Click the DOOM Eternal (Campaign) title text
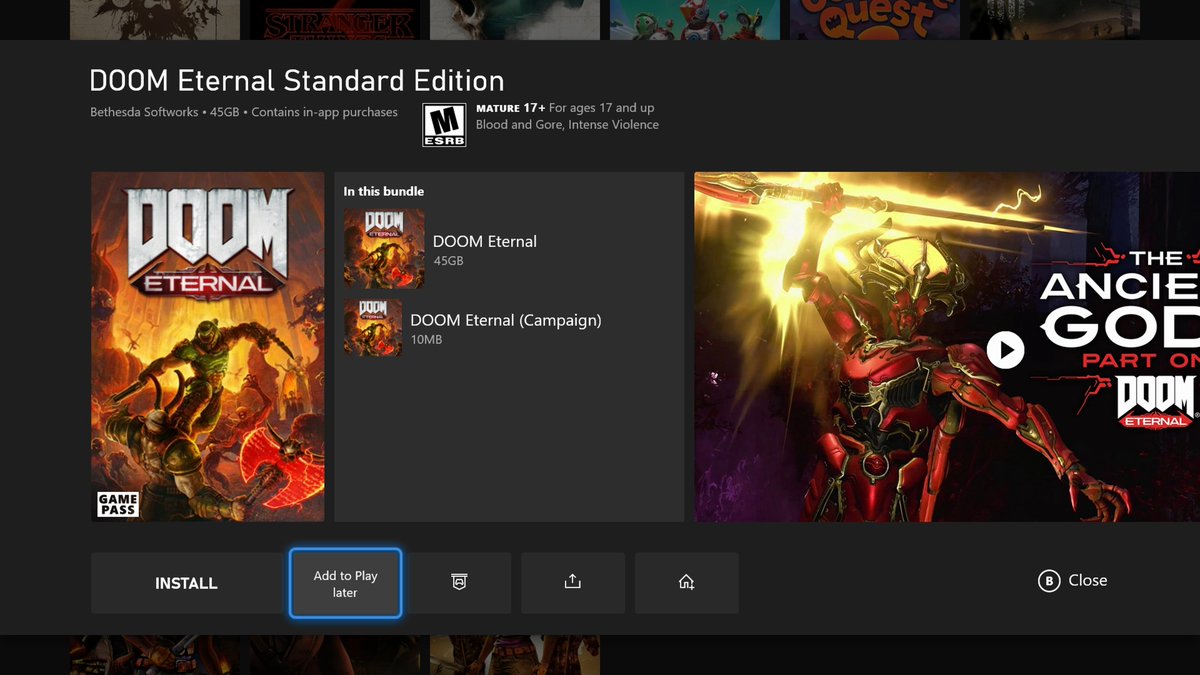The height and width of the screenshot is (675, 1200). 506,320
